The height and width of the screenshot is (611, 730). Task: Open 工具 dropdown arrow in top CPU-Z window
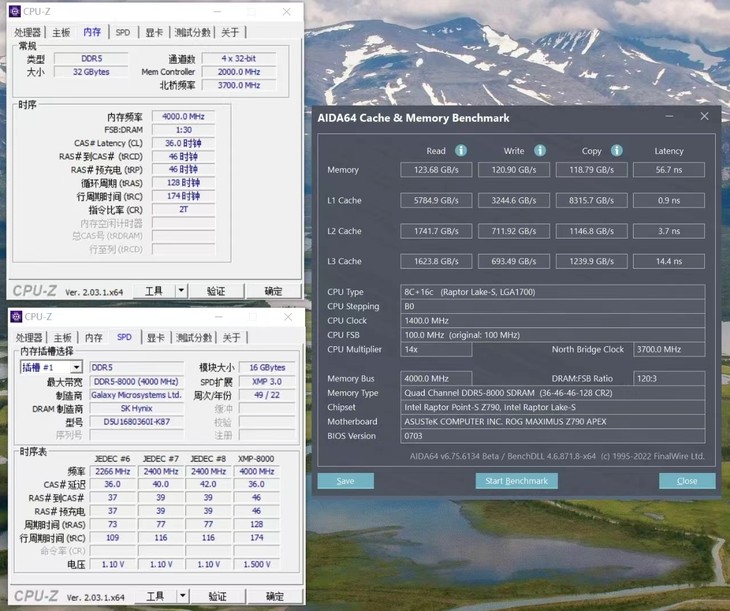click(181, 291)
